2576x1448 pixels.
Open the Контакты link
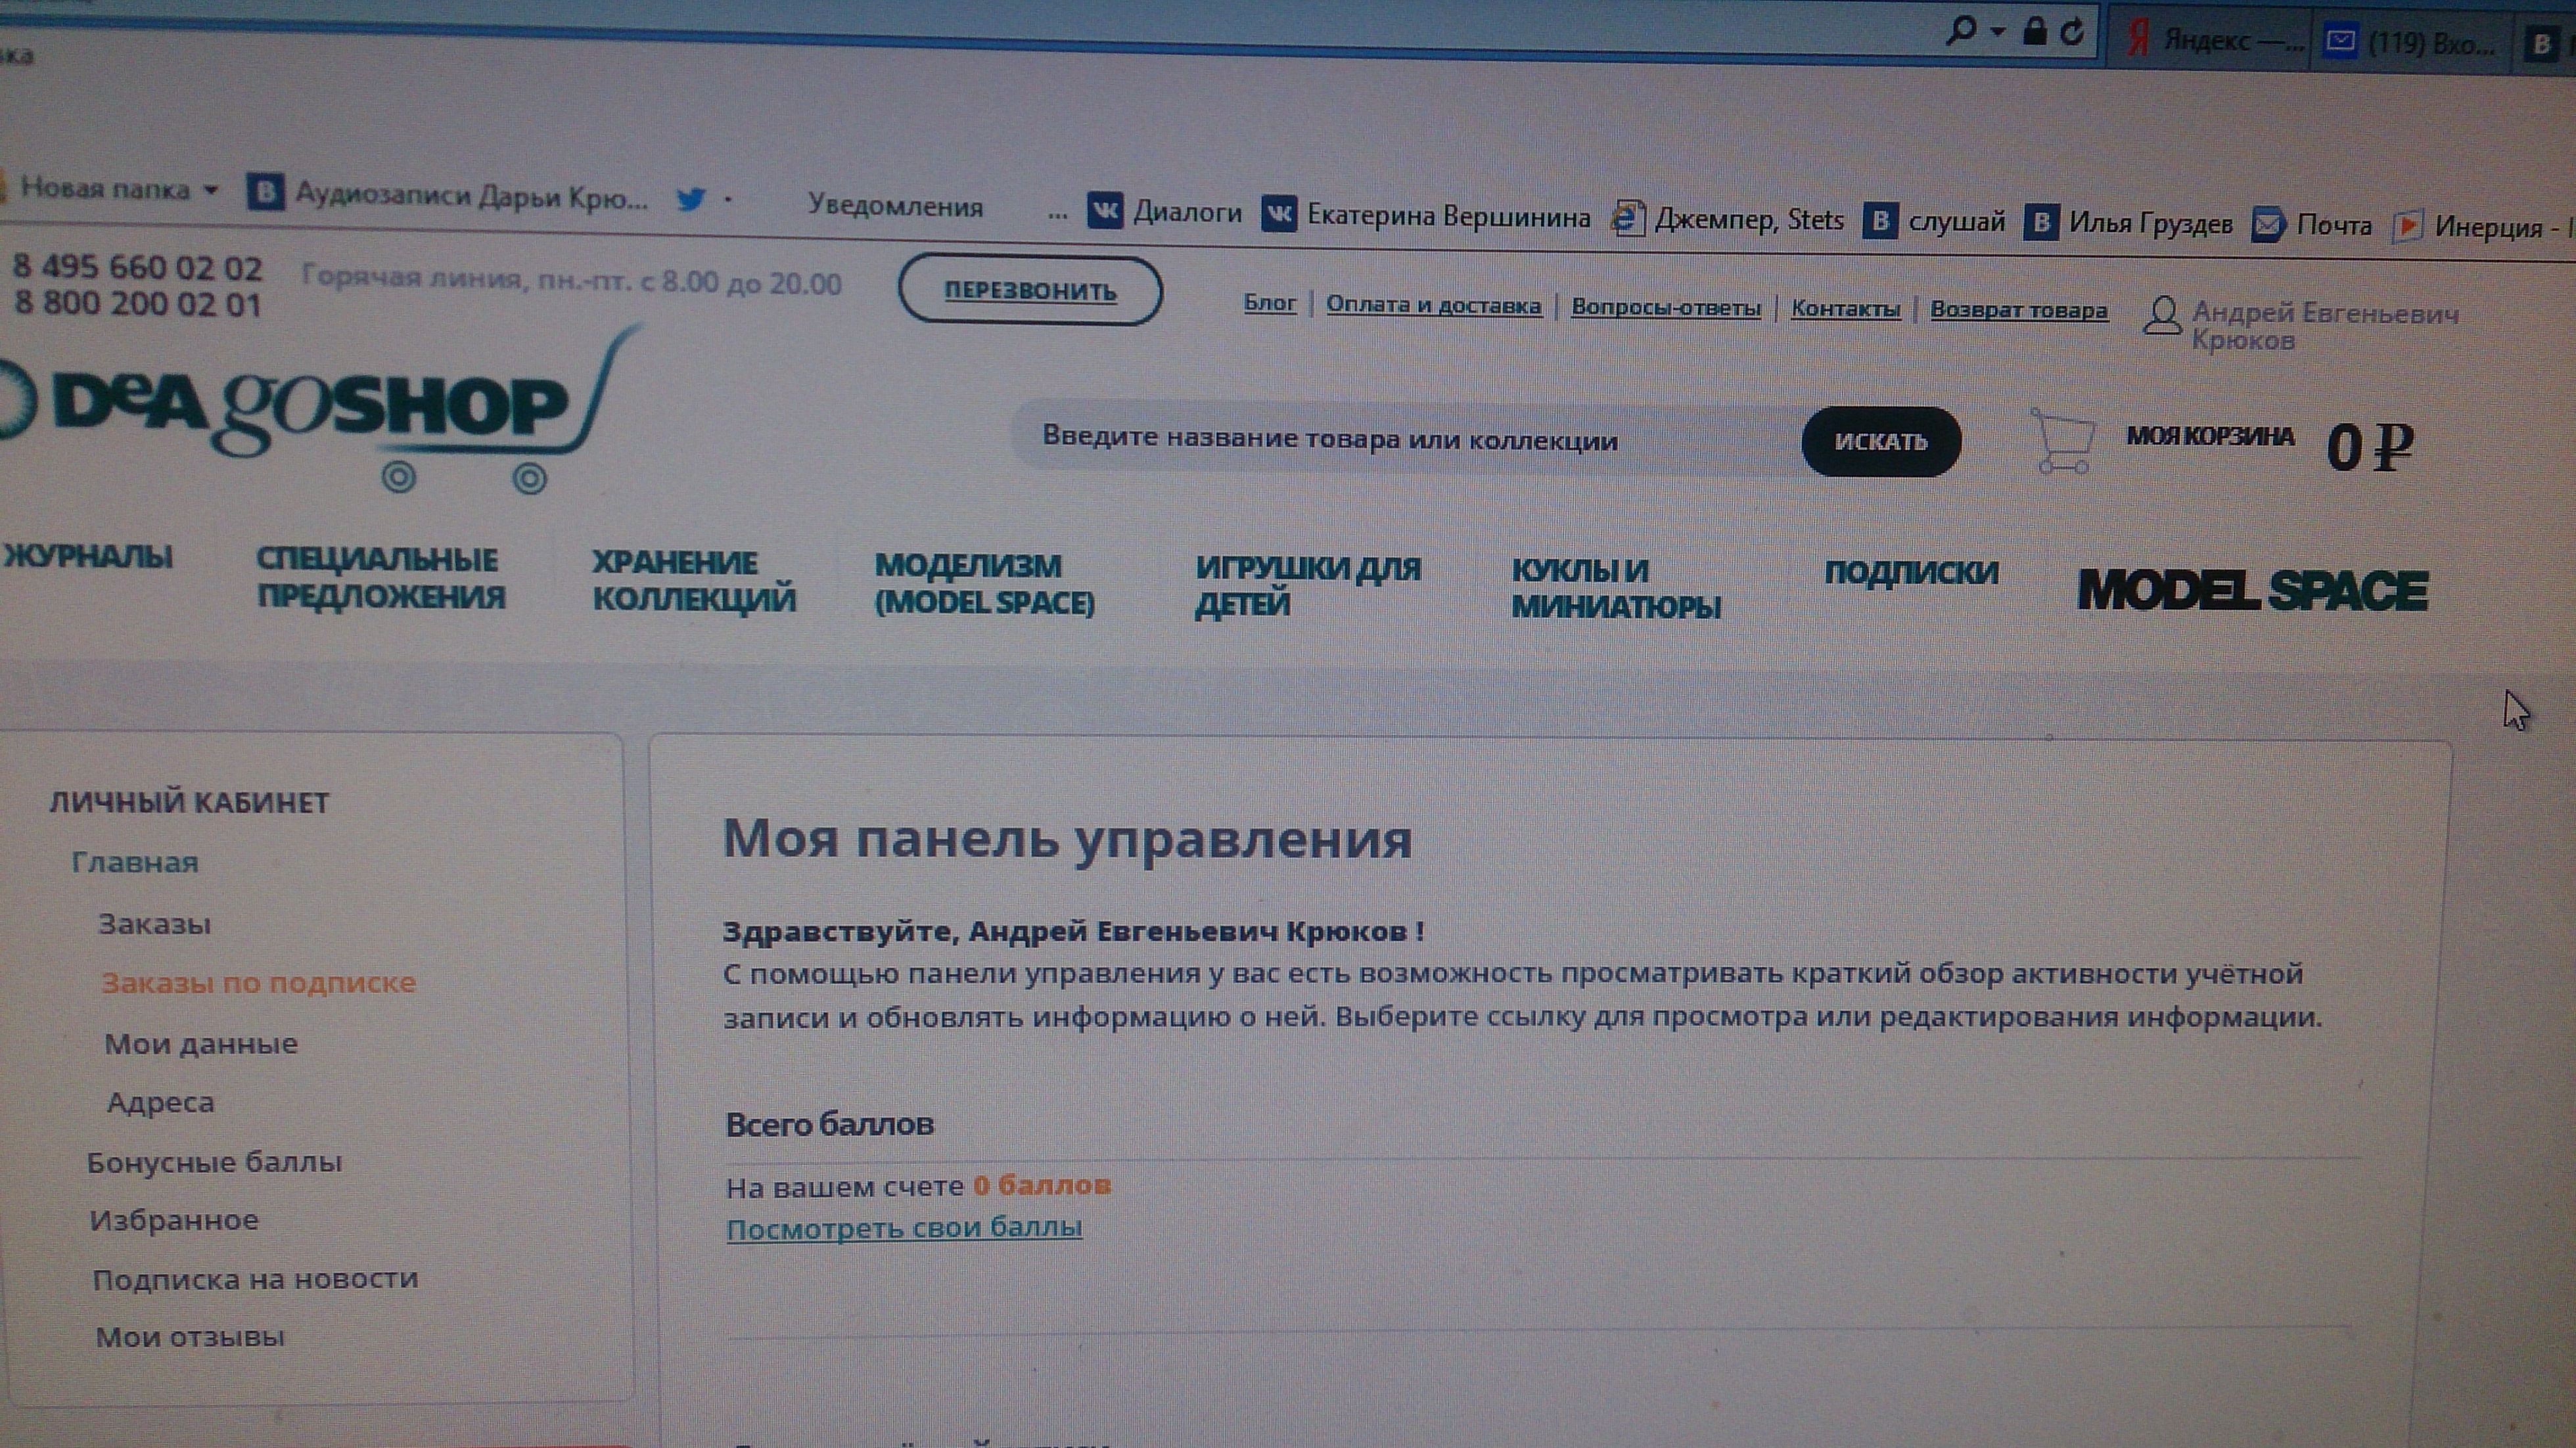[x=1846, y=309]
